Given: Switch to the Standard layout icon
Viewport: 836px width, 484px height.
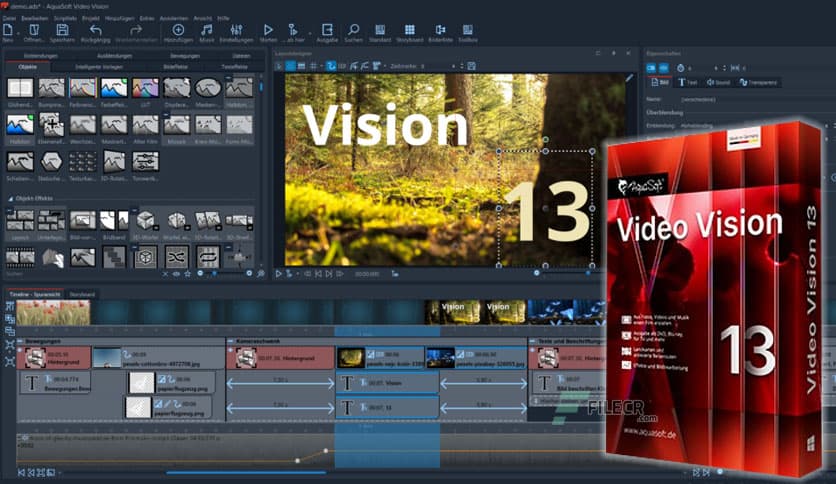Looking at the screenshot, I should 380,32.
